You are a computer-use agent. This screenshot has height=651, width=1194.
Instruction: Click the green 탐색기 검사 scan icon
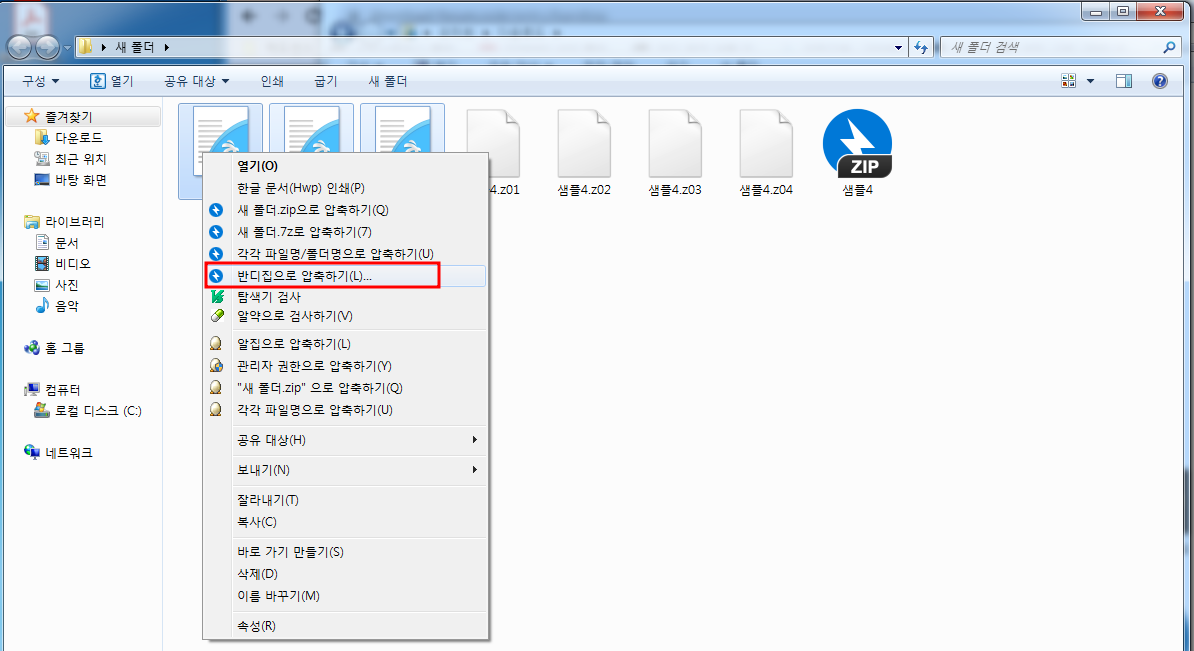pos(217,298)
